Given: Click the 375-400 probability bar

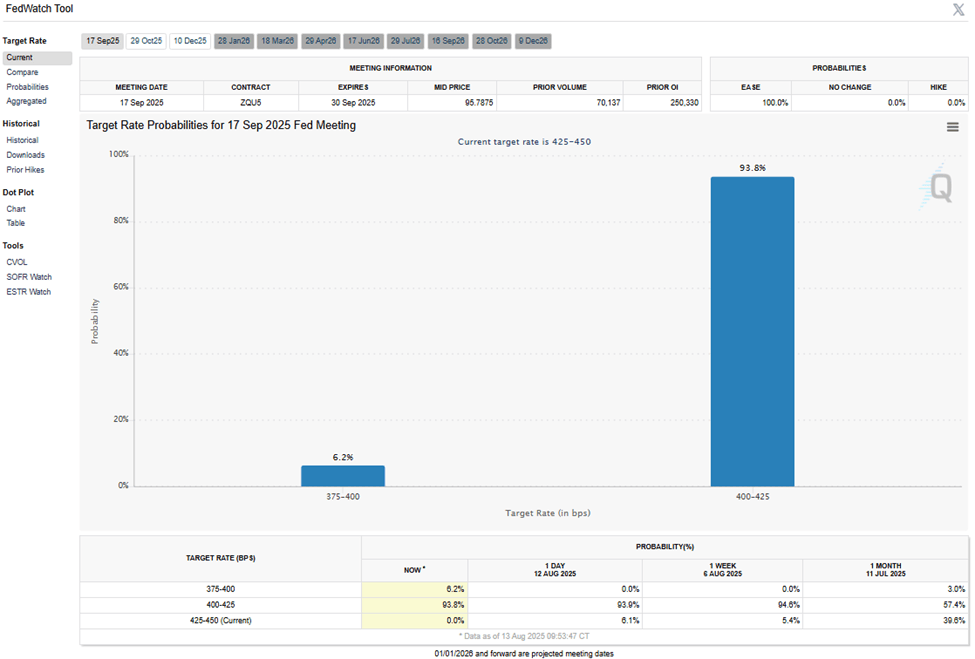Looking at the screenshot, I should click(x=343, y=476).
